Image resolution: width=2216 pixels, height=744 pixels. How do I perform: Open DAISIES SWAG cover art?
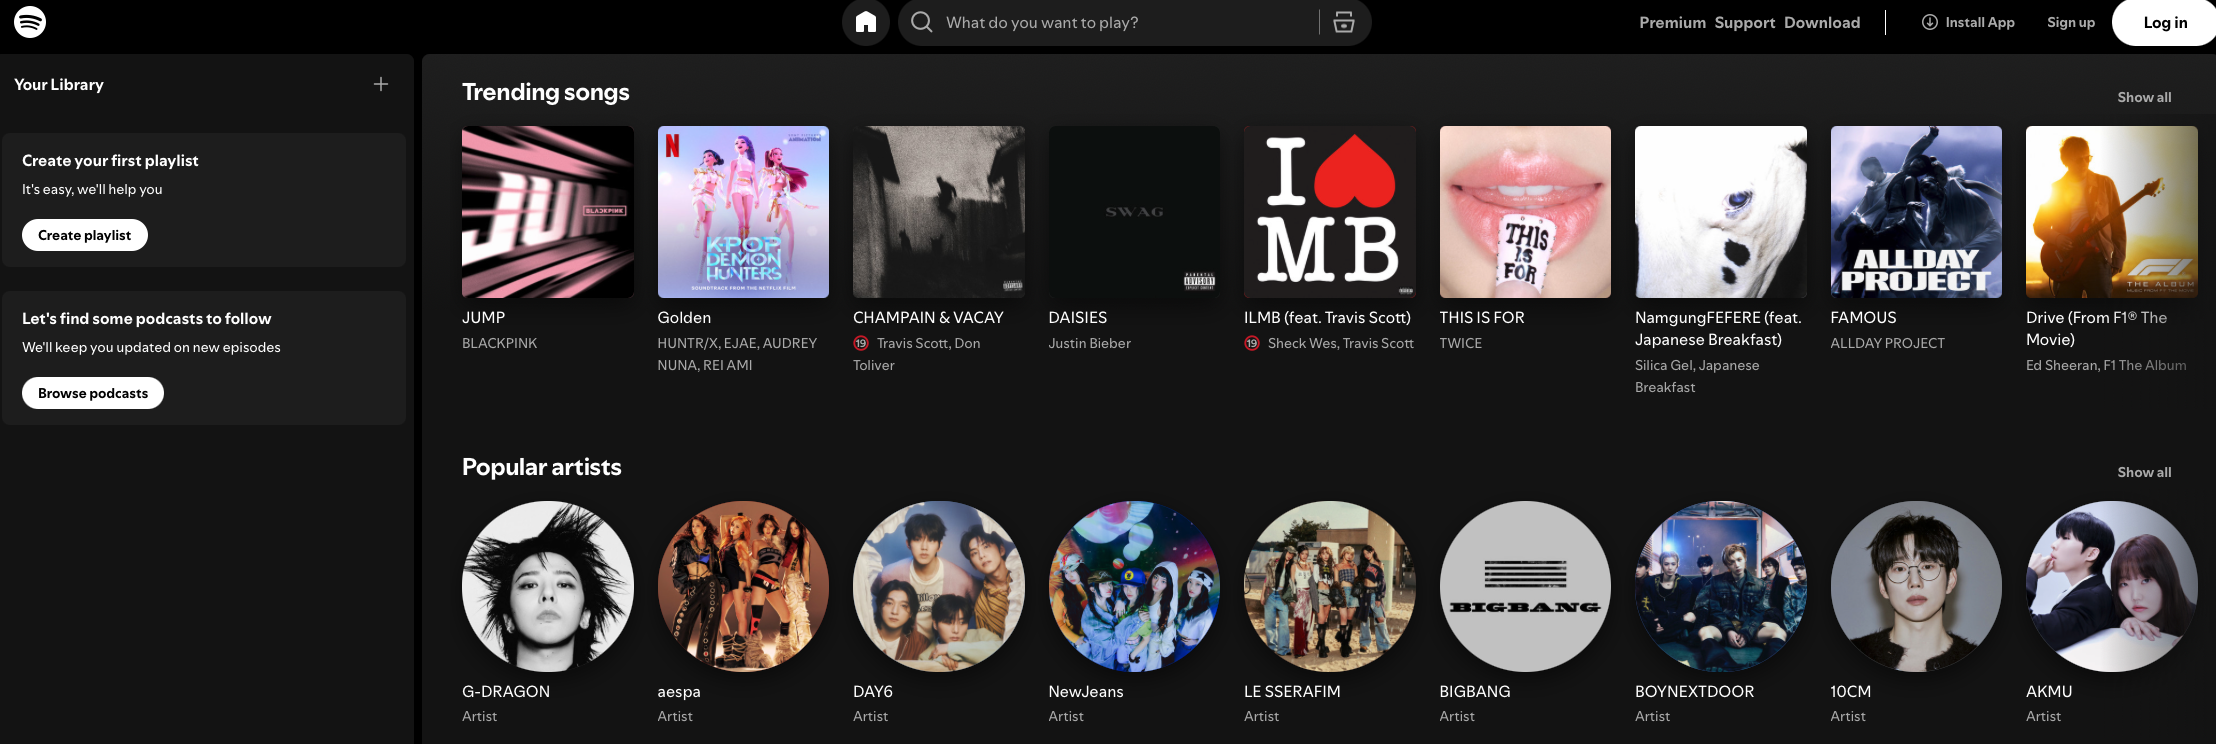point(1134,212)
